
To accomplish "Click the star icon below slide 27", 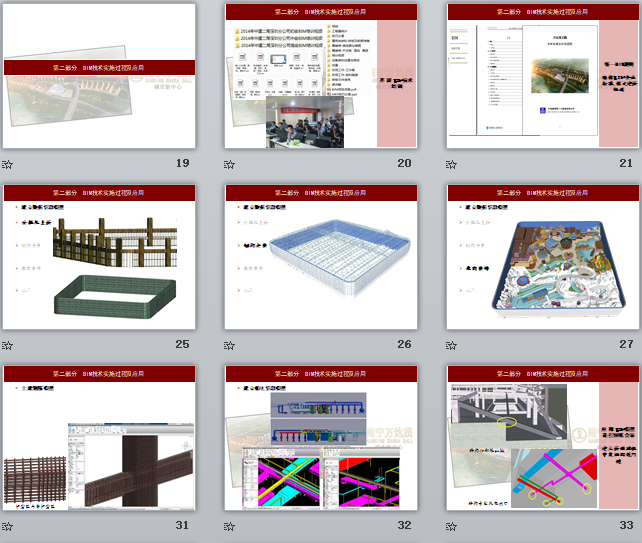I will (x=451, y=345).
